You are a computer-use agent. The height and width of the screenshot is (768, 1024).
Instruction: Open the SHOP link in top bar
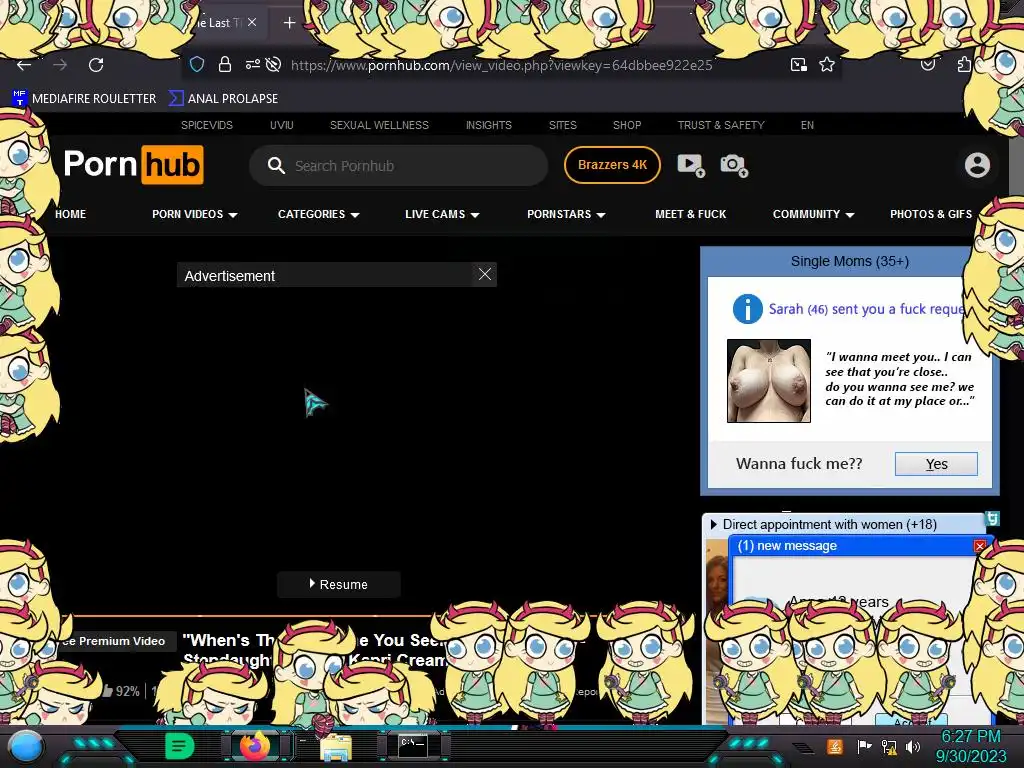click(x=627, y=125)
